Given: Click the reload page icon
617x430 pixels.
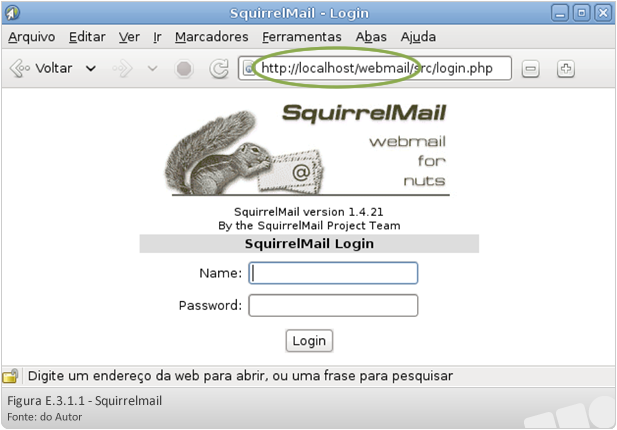Looking at the screenshot, I should 219,68.
